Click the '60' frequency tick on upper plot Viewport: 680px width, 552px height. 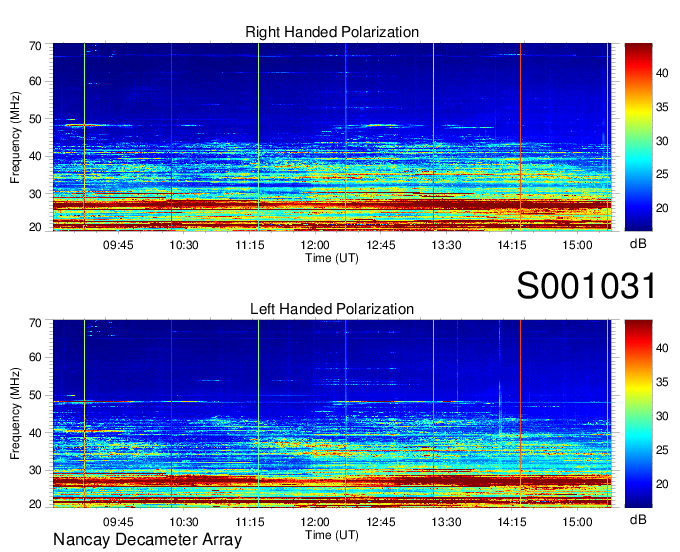[x=35, y=81]
